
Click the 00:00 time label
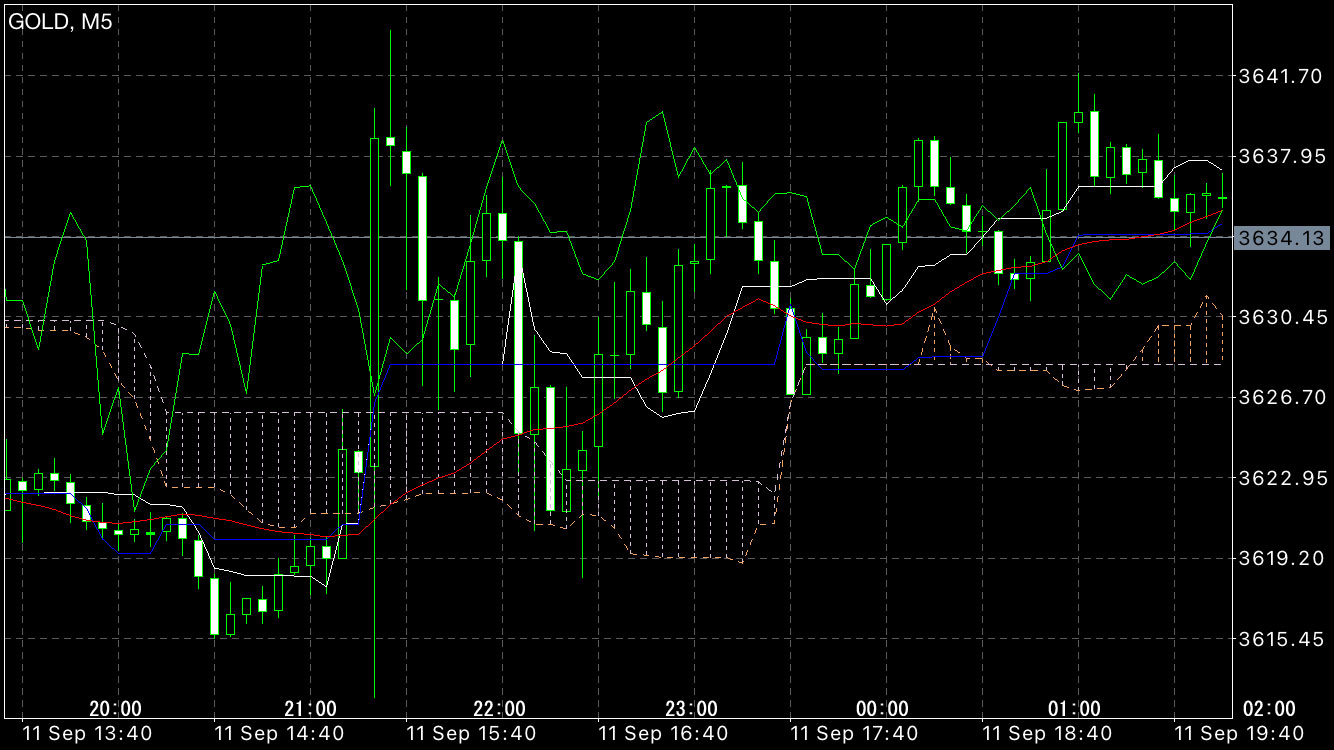[883, 709]
